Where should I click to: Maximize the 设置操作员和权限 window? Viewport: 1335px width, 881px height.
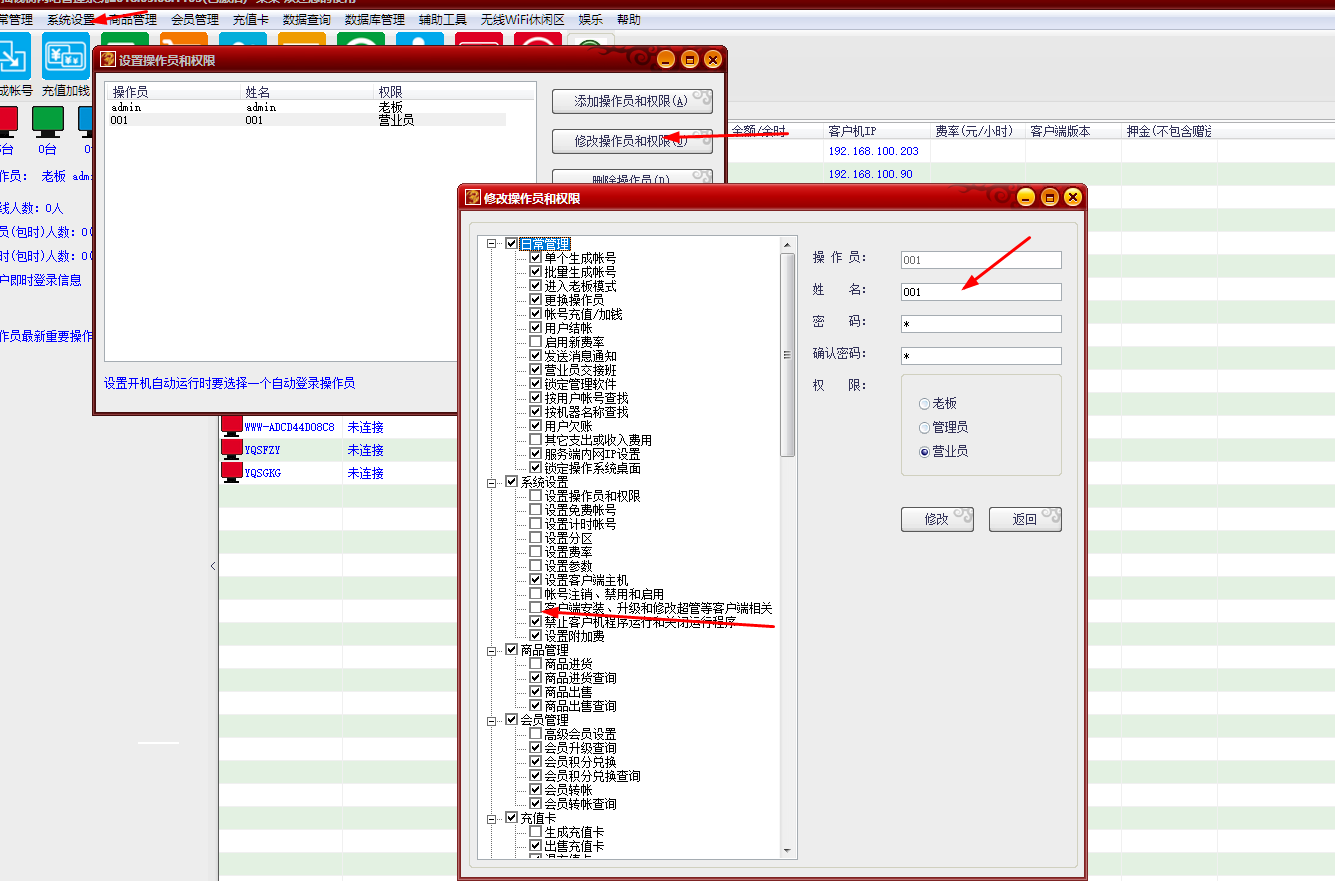click(x=690, y=59)
